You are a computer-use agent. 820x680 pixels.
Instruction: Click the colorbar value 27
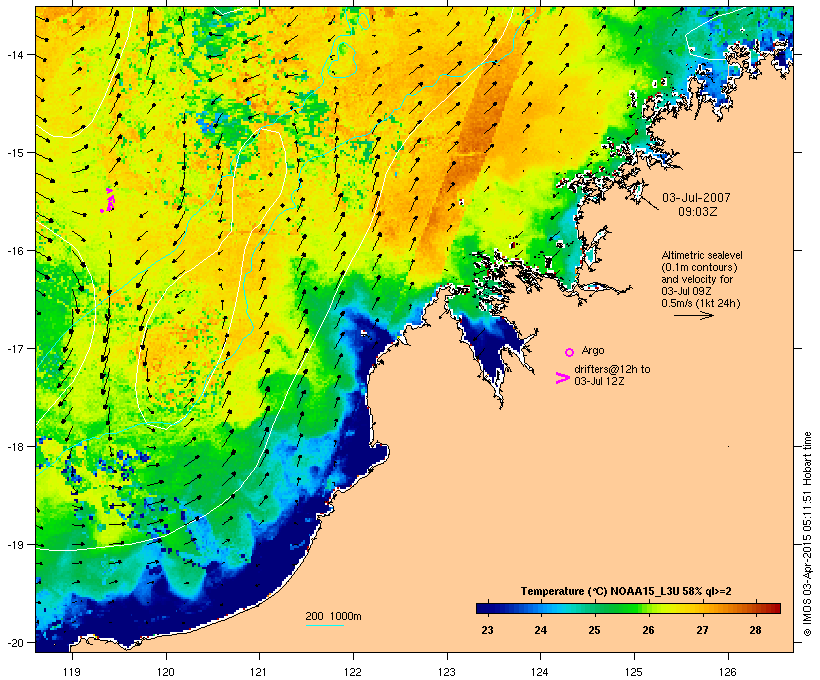pyautogui.click(x=702, y=630)
